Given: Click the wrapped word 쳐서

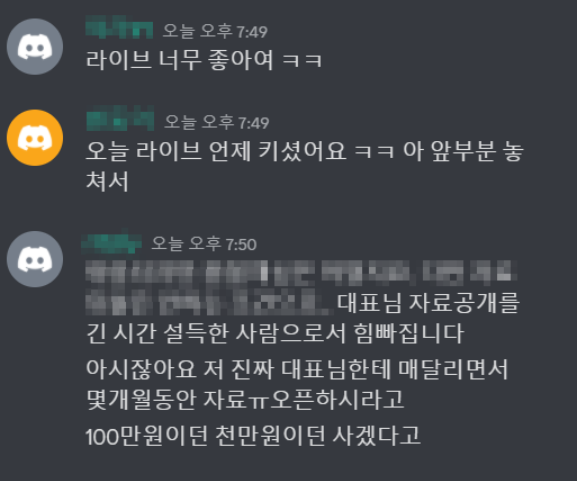Looking at the screenshot, I should [107, 181].
